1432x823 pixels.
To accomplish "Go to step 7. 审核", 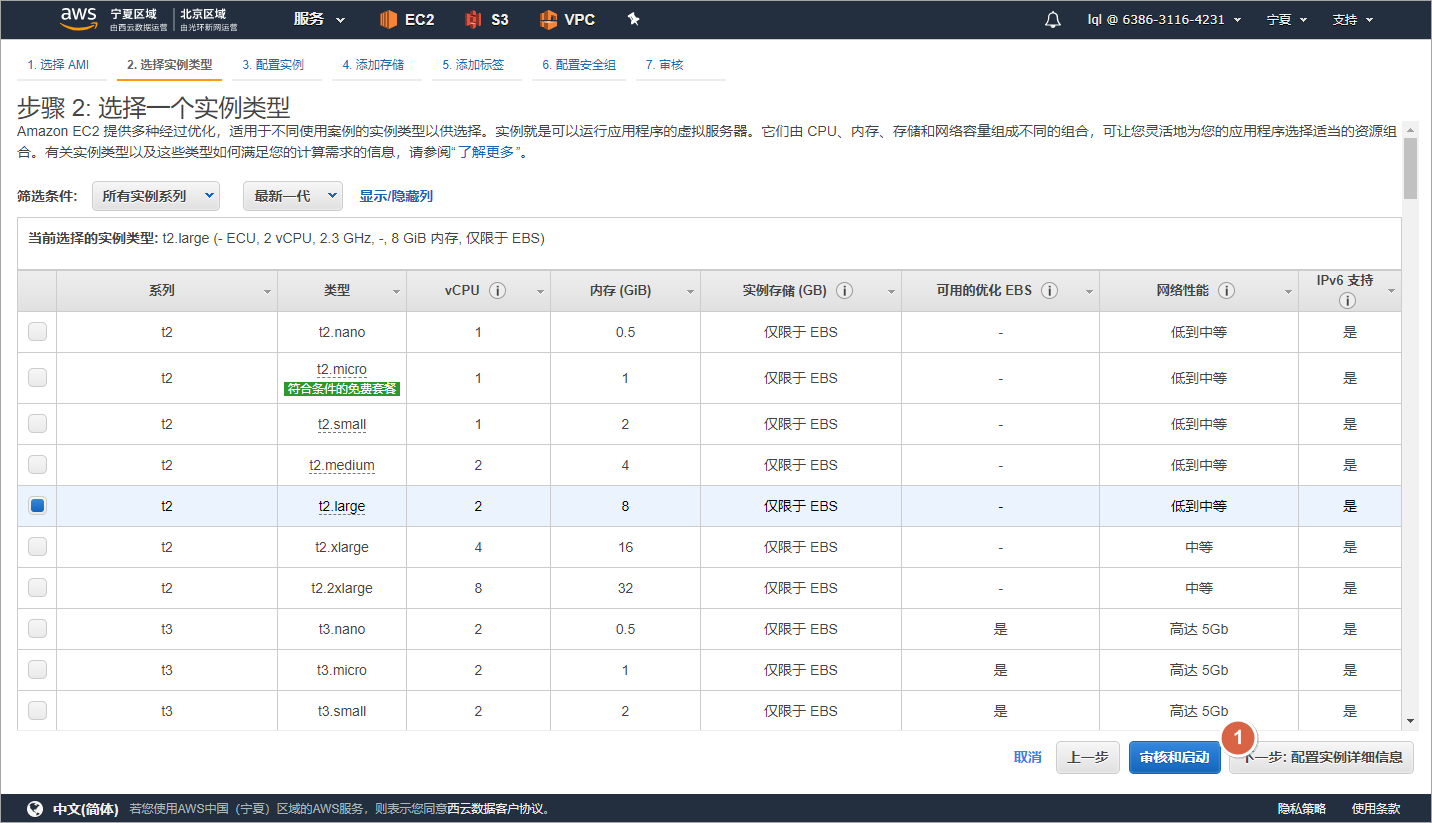I will 664,65.
